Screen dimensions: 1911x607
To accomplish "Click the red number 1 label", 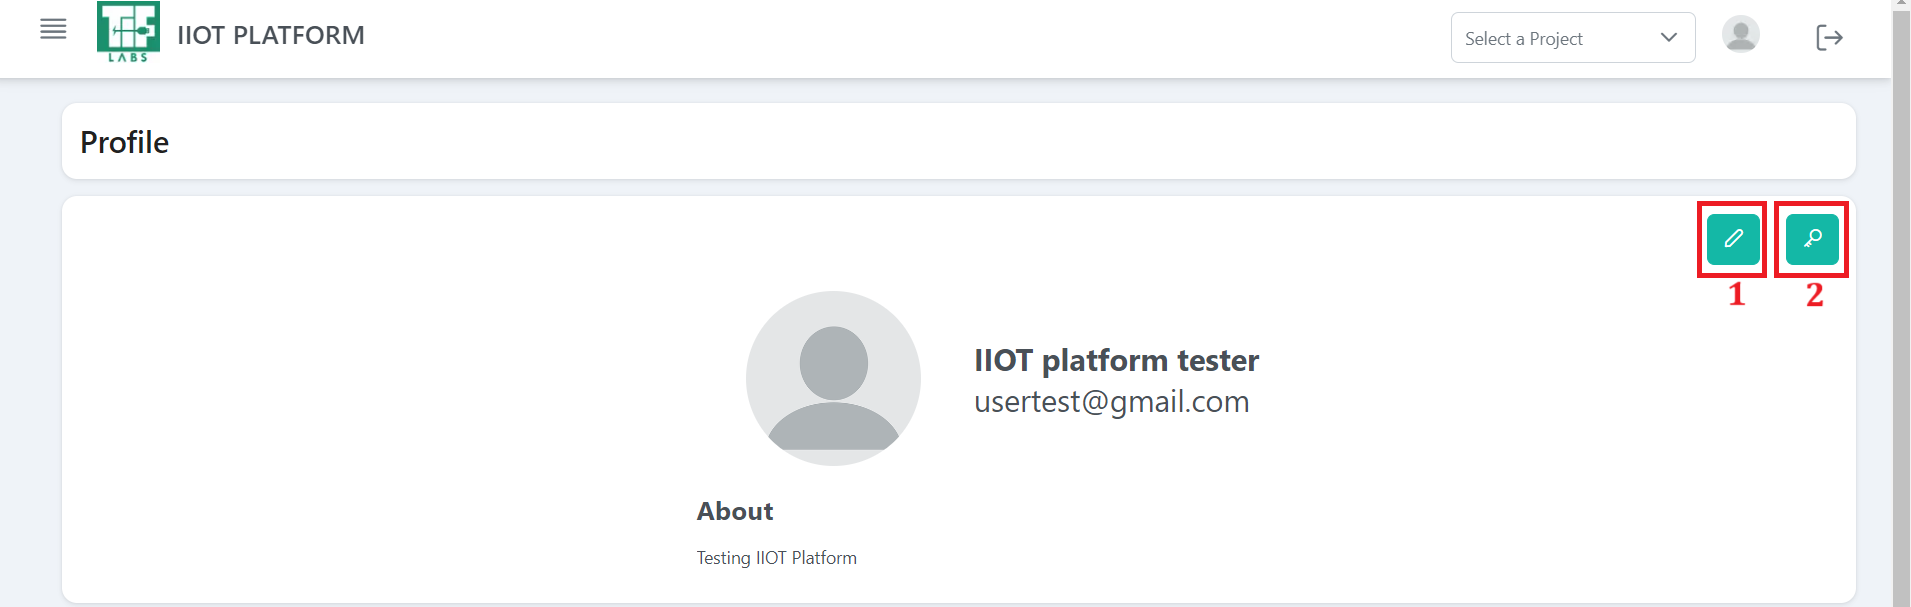I will pyautogui.click(x=1736, y=295).
